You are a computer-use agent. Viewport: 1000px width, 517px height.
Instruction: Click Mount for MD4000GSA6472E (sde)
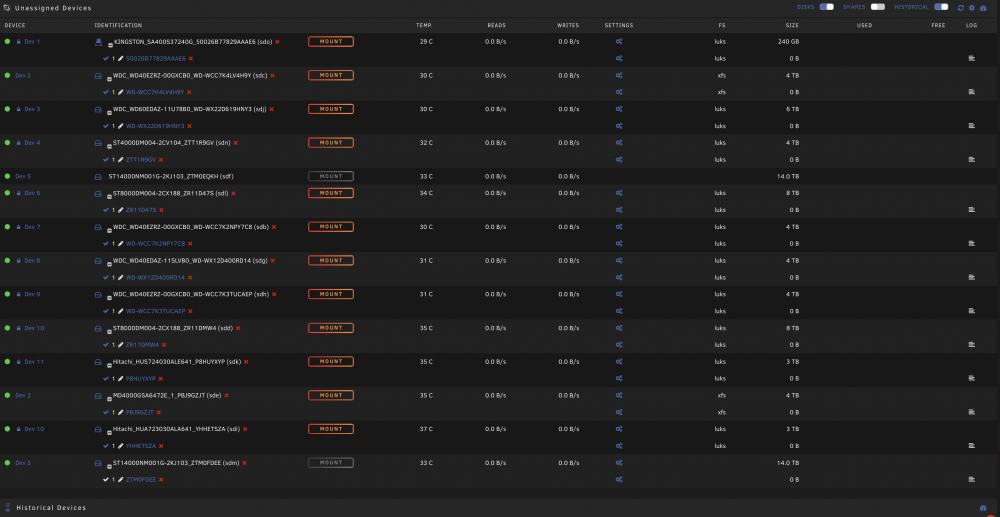click(x=331, y=395)
